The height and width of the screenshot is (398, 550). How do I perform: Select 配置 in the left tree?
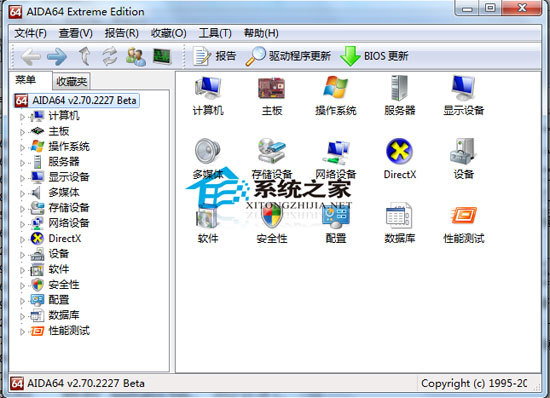tap(59, 300)
